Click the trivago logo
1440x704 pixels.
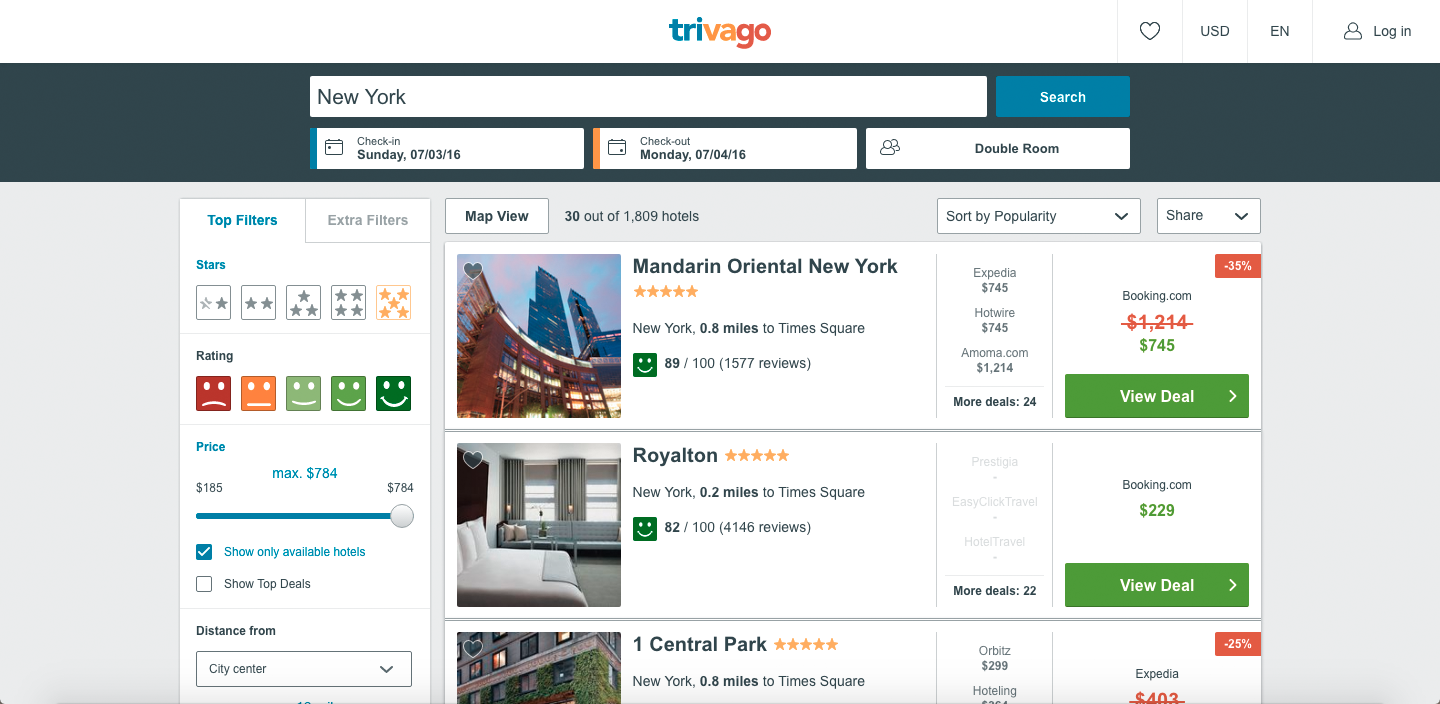720,31
